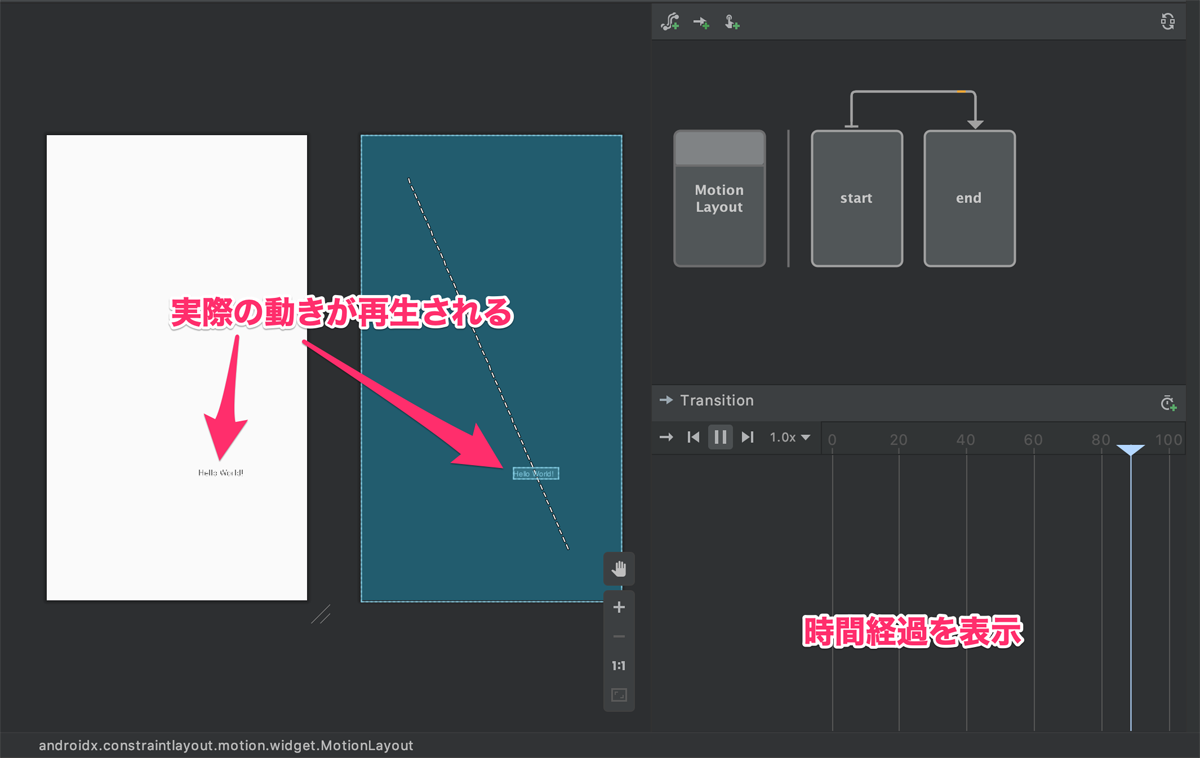
Task: Click the timeline playhead marker
Action: tap(1130, 451)
